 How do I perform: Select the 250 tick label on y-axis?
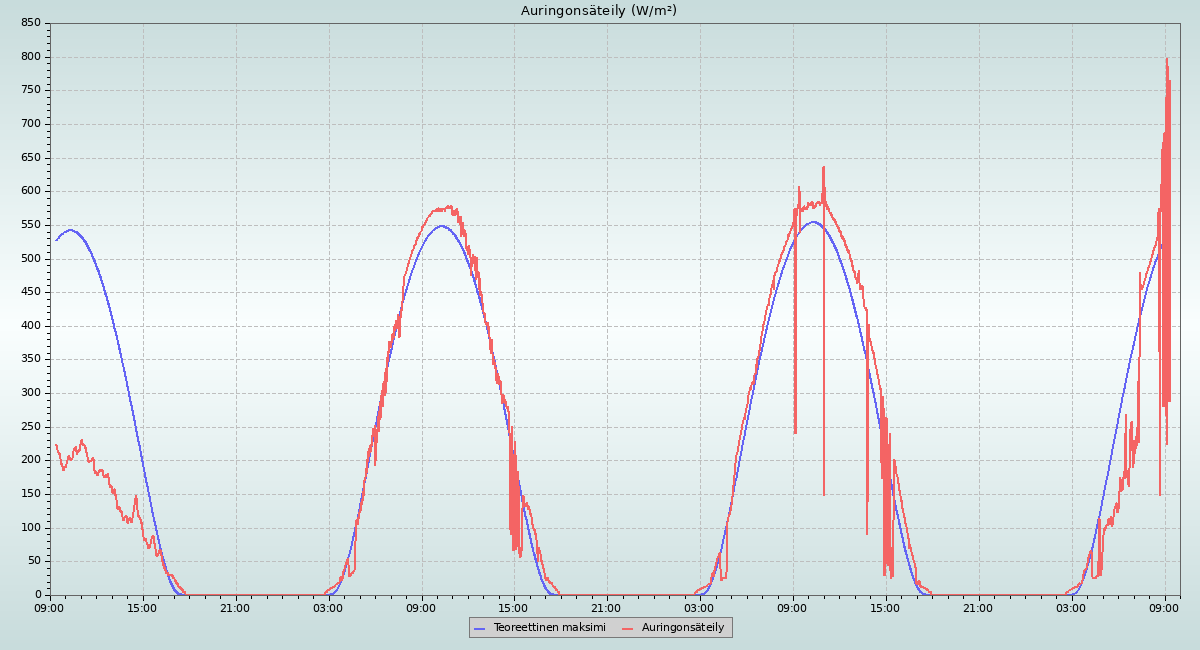(x=31, y=427)
